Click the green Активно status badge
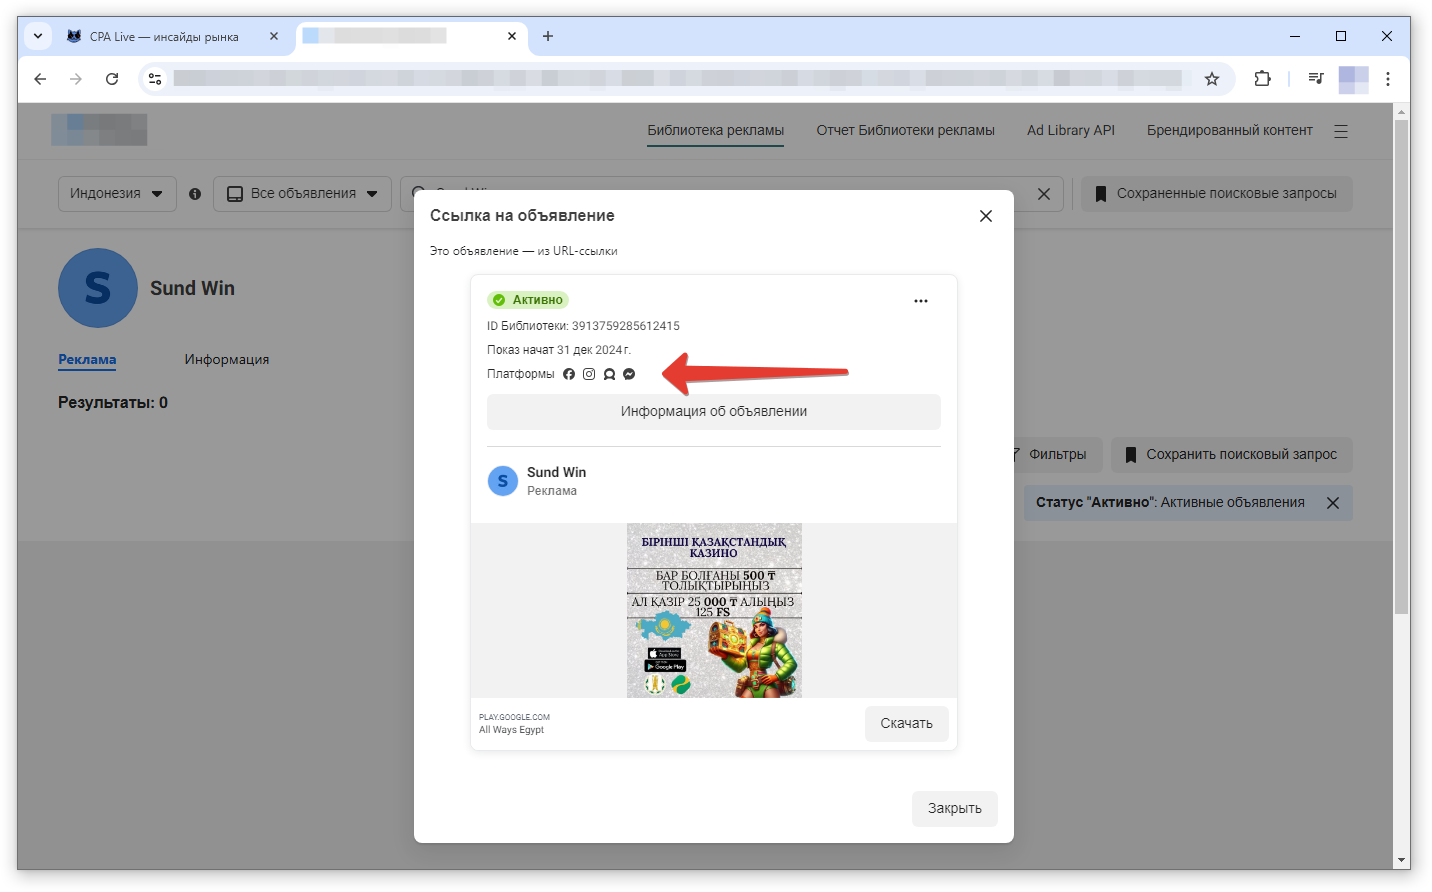 pyautogui.click(x=528, y=300)
